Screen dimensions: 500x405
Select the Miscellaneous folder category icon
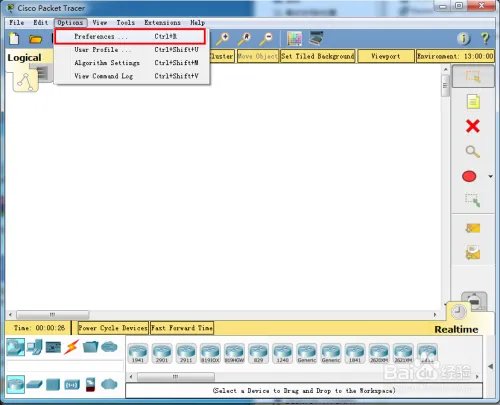[90, 347]
